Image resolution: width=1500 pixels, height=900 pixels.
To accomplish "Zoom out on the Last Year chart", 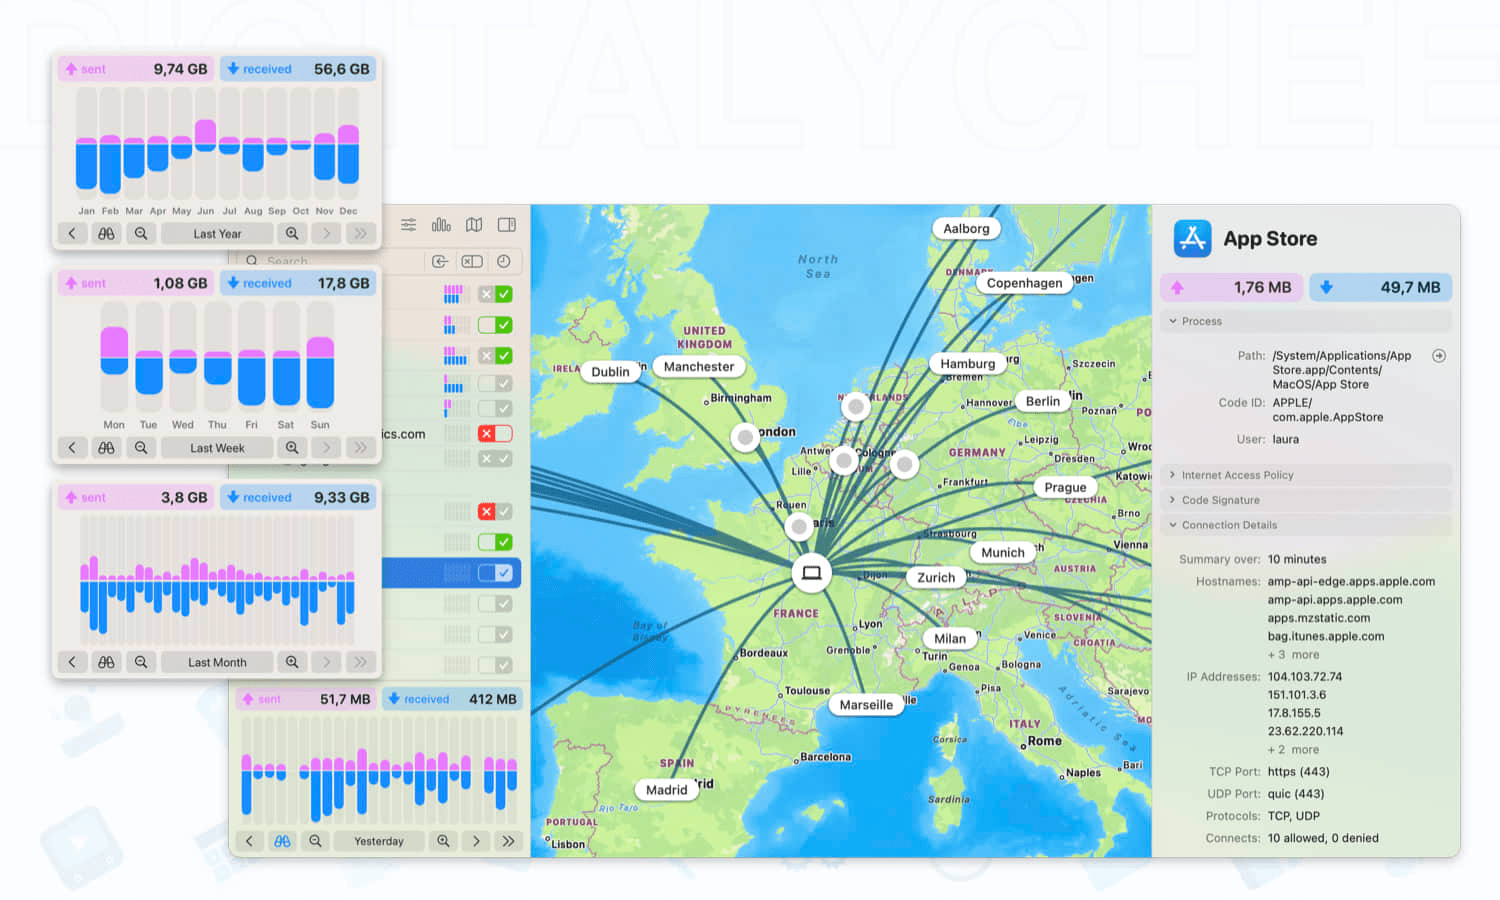I will pyautogui.click(x=141, y=233).
